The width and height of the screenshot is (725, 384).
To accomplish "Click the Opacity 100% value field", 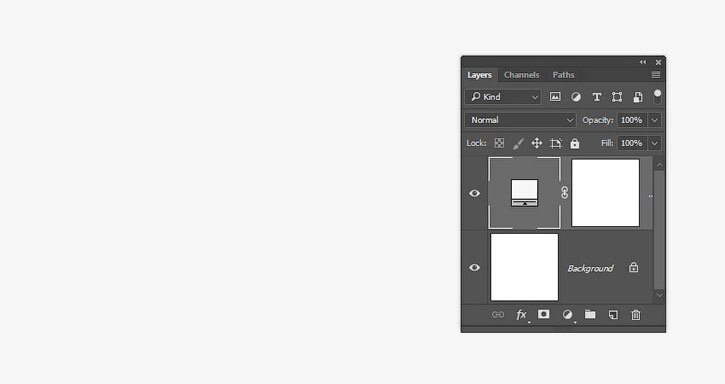I will click(632, 120).
